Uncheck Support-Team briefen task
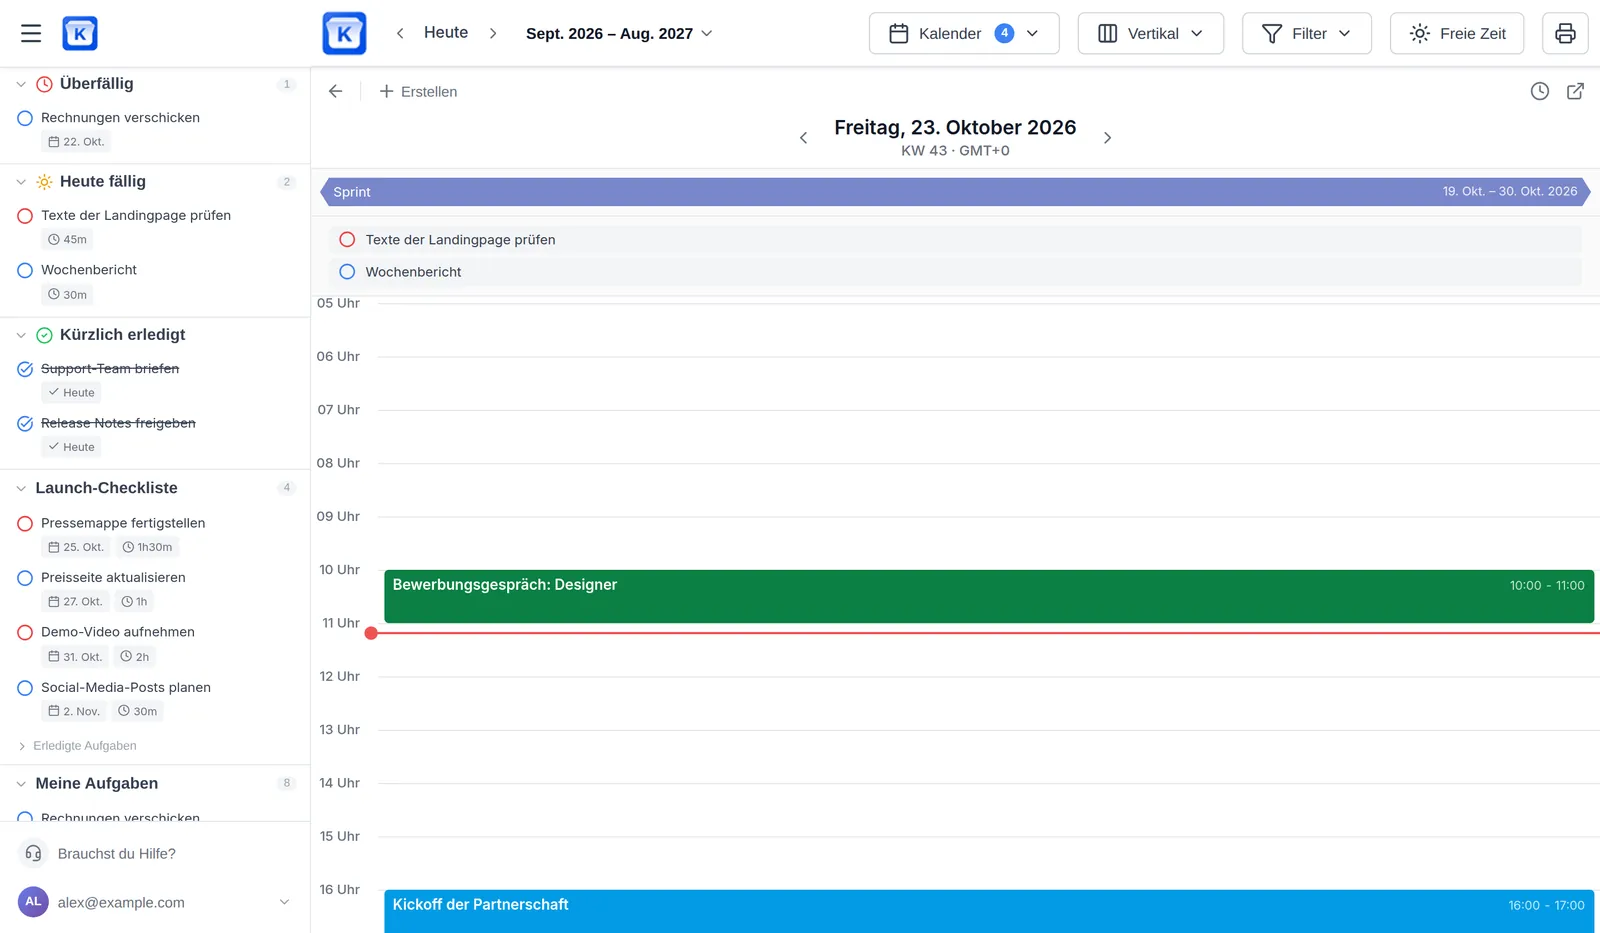The height and width of the screenshot is (933, 1600). [25, 369]
